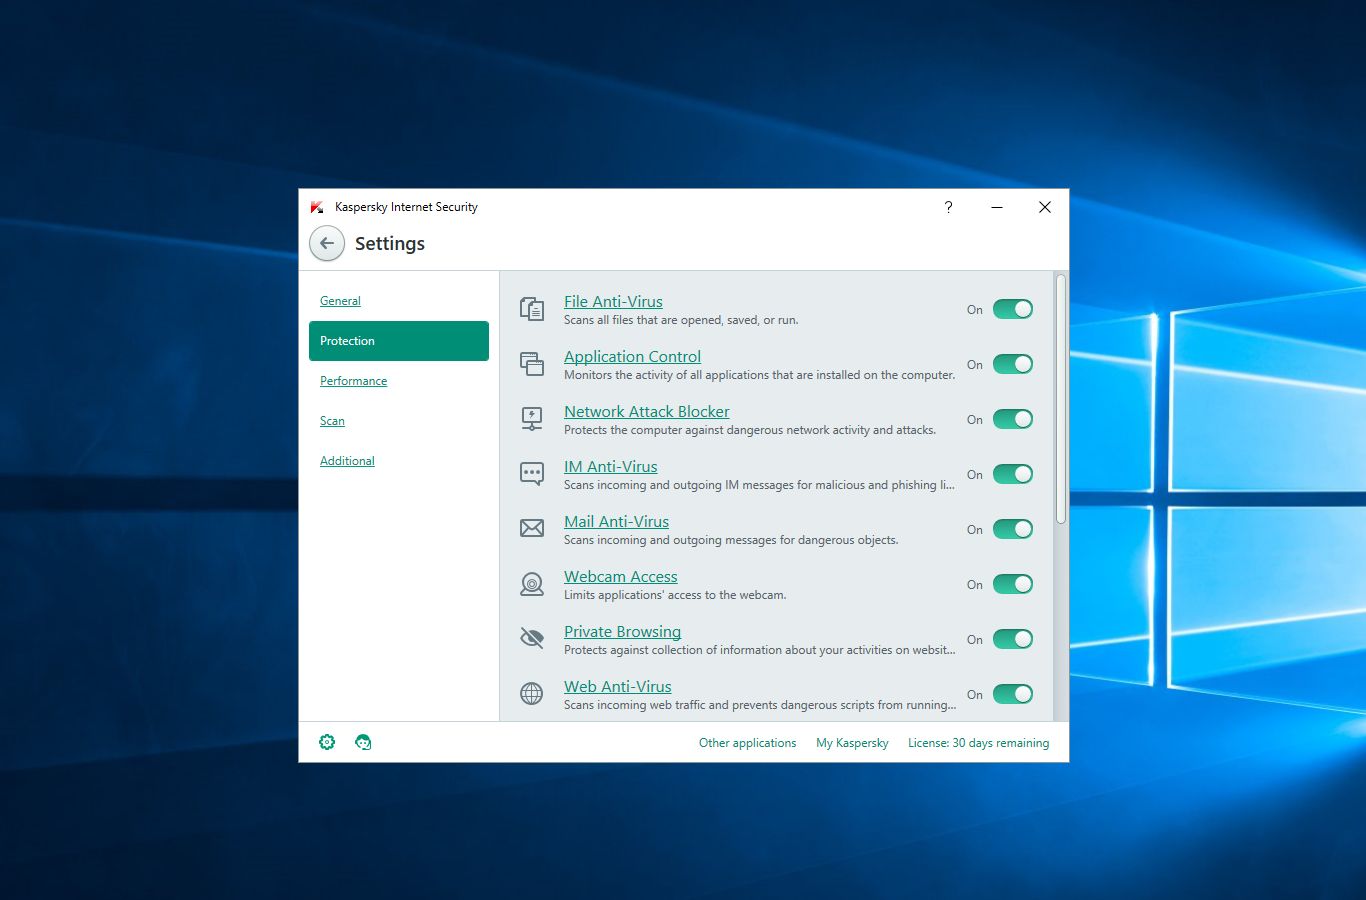Open Application Control settings link

(632, 356)
